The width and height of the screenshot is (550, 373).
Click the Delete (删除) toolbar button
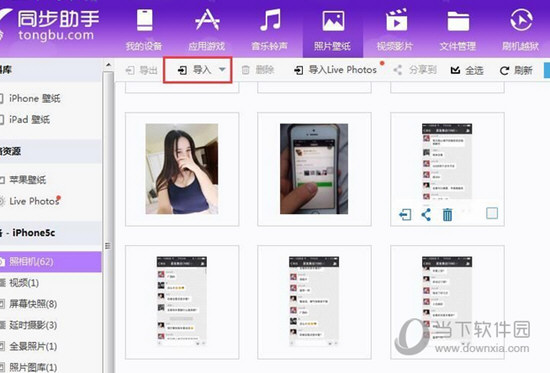[258, 70]
